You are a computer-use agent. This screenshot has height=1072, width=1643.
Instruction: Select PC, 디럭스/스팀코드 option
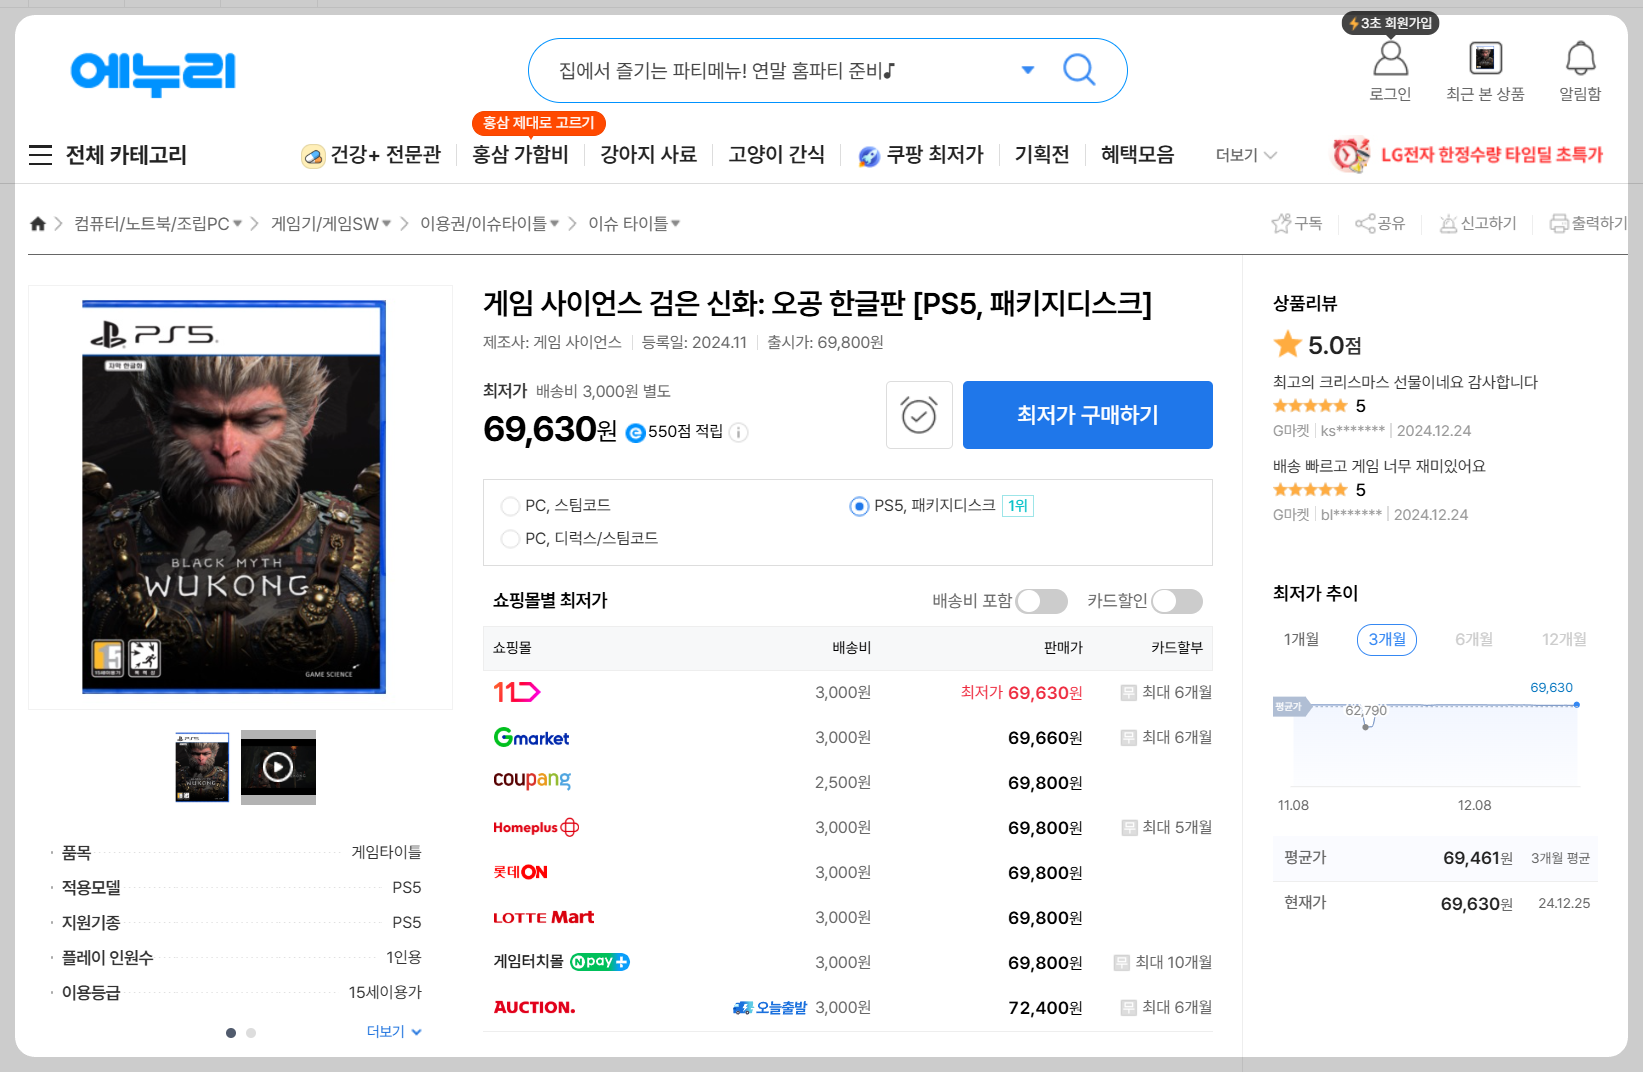click(x=510, y=539)
